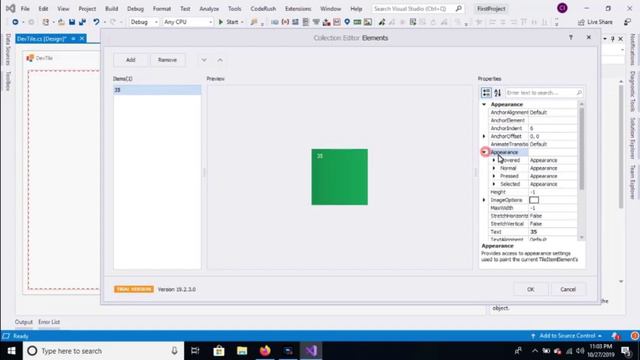Open the Toolbox side tab
Image resolution: width=640 pixels, height=360 pixels.
click(x=7, y=81)
